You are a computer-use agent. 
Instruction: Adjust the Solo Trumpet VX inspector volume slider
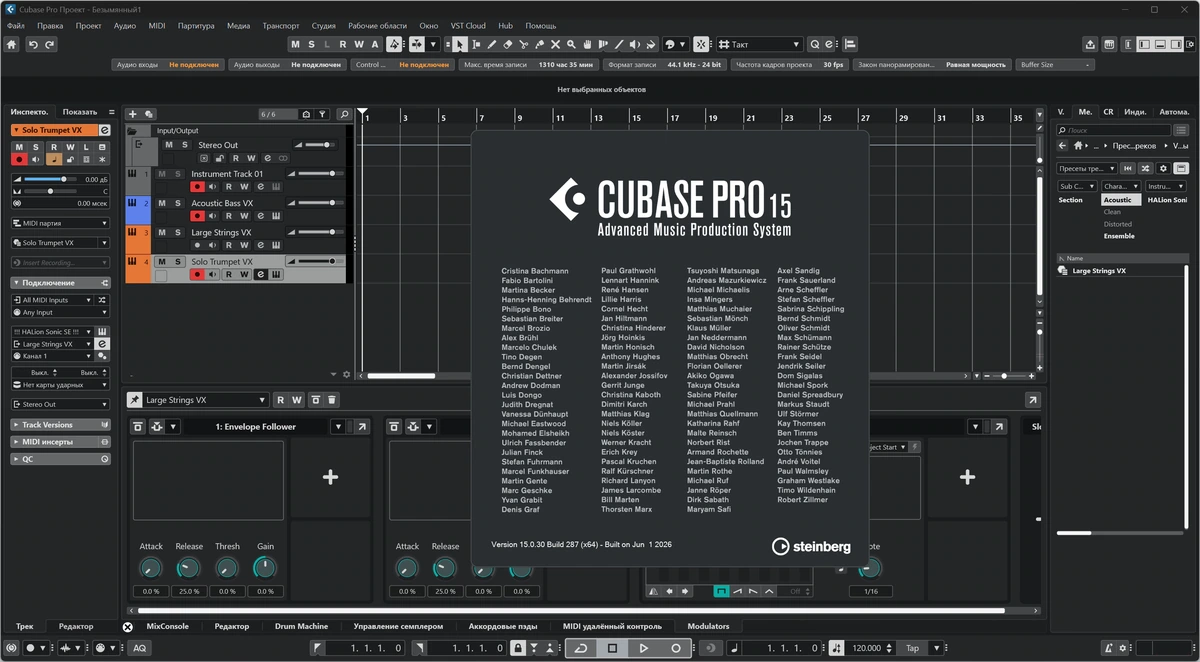pos(49,179)
